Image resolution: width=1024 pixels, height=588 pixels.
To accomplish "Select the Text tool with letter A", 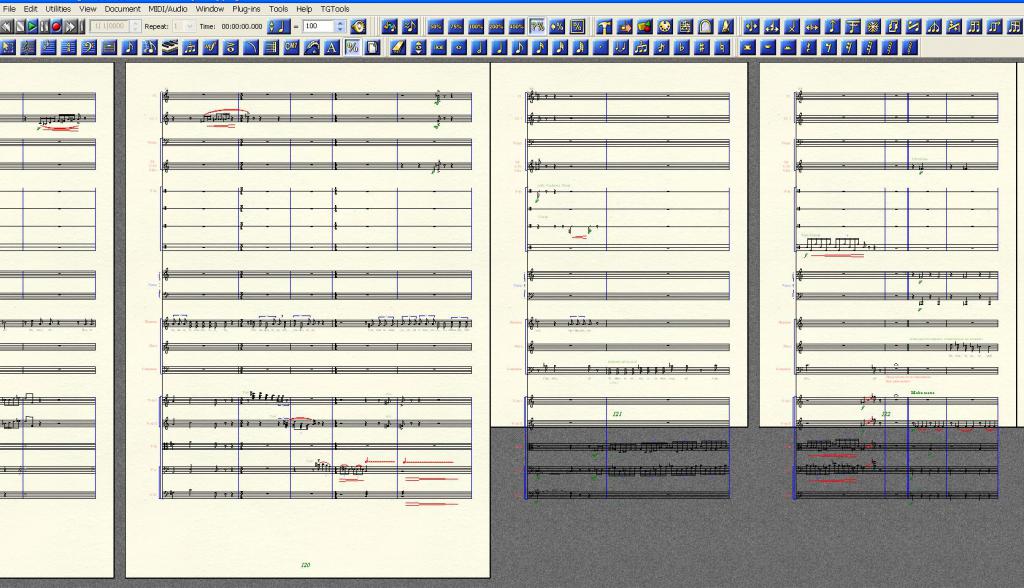I will pos(332,47).
